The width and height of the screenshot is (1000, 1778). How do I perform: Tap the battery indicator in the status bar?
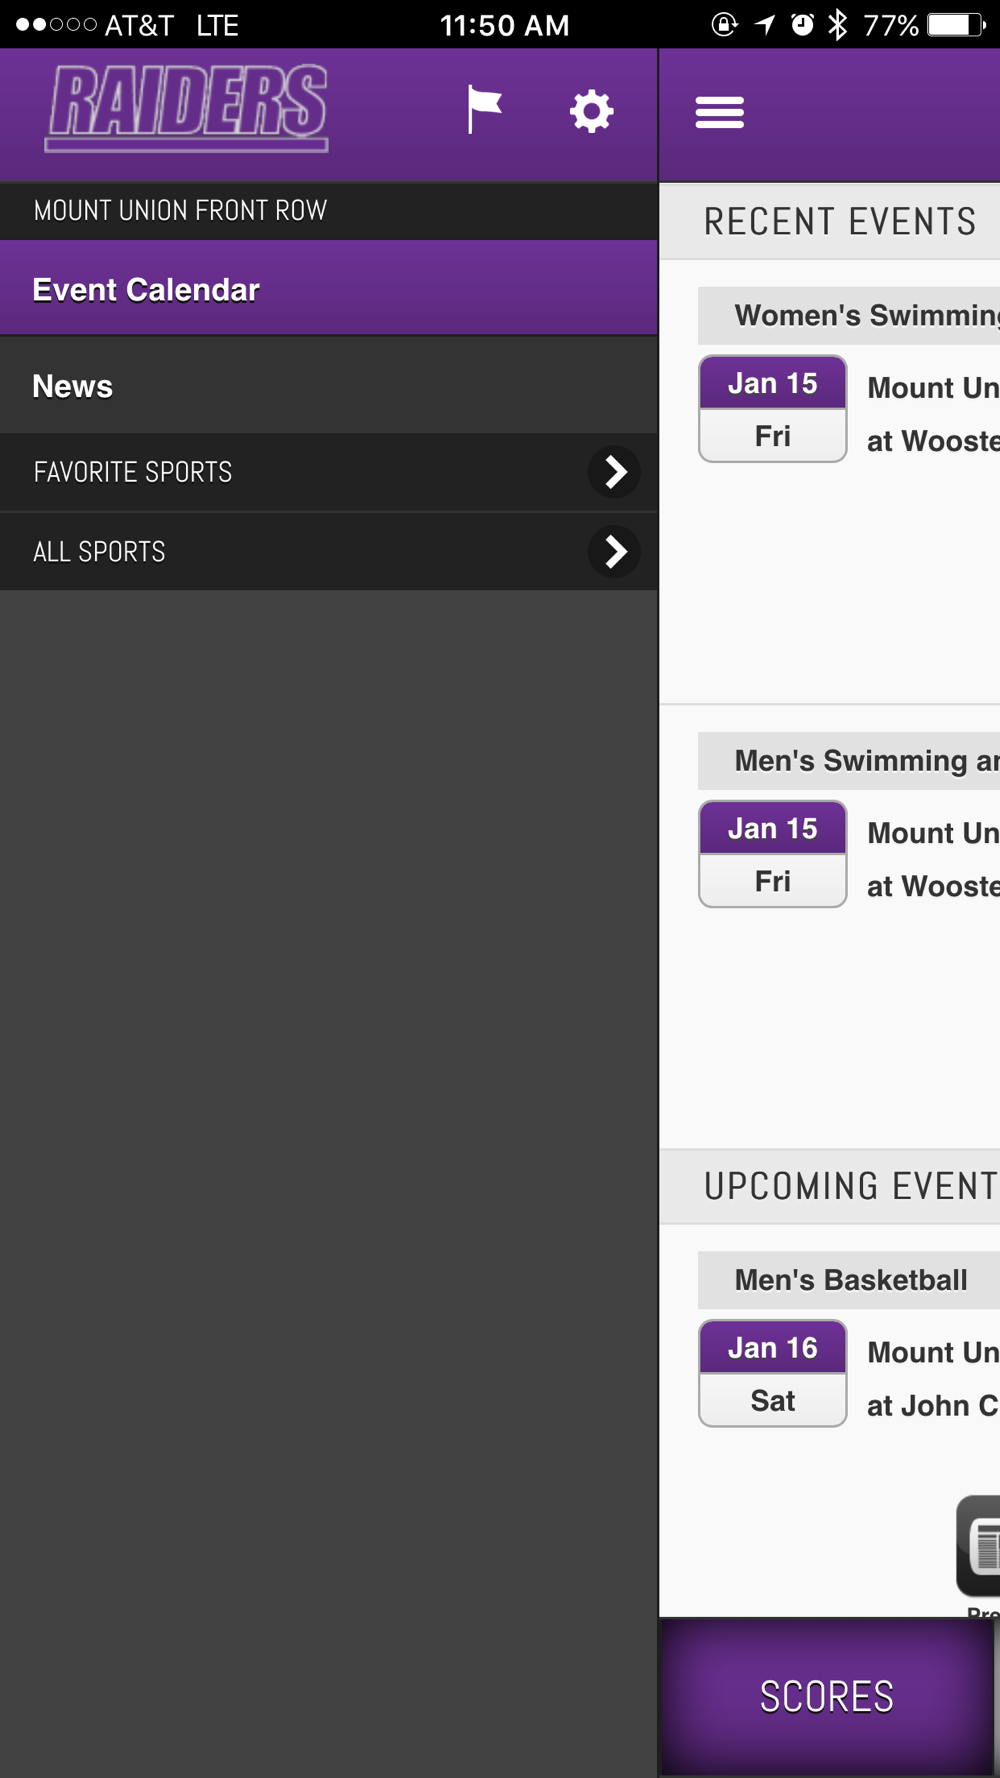(x=956, y=24)
